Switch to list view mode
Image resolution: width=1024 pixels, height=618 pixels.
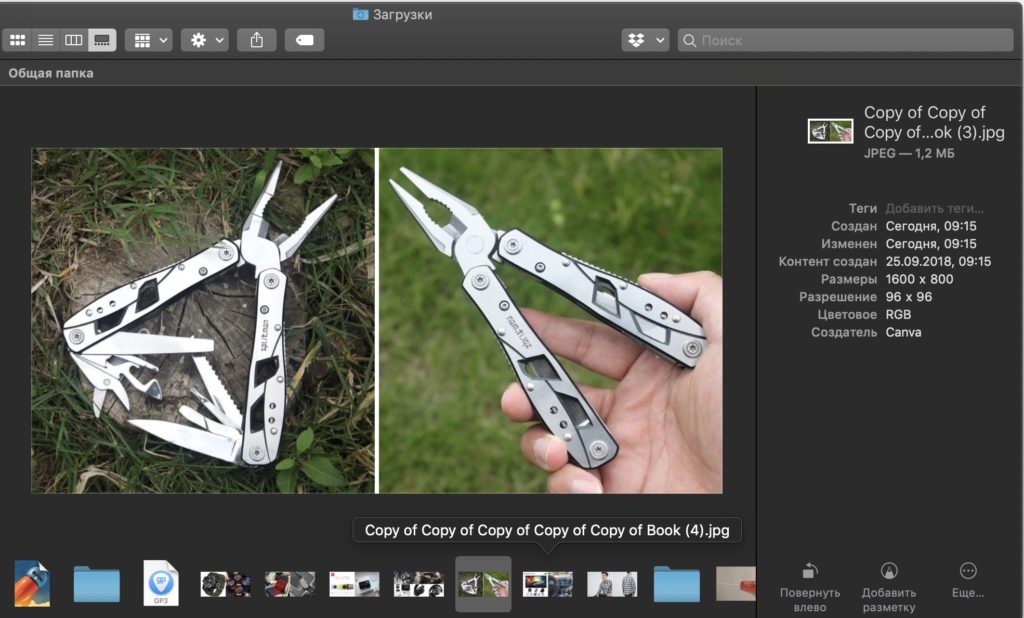click(45, 40)
